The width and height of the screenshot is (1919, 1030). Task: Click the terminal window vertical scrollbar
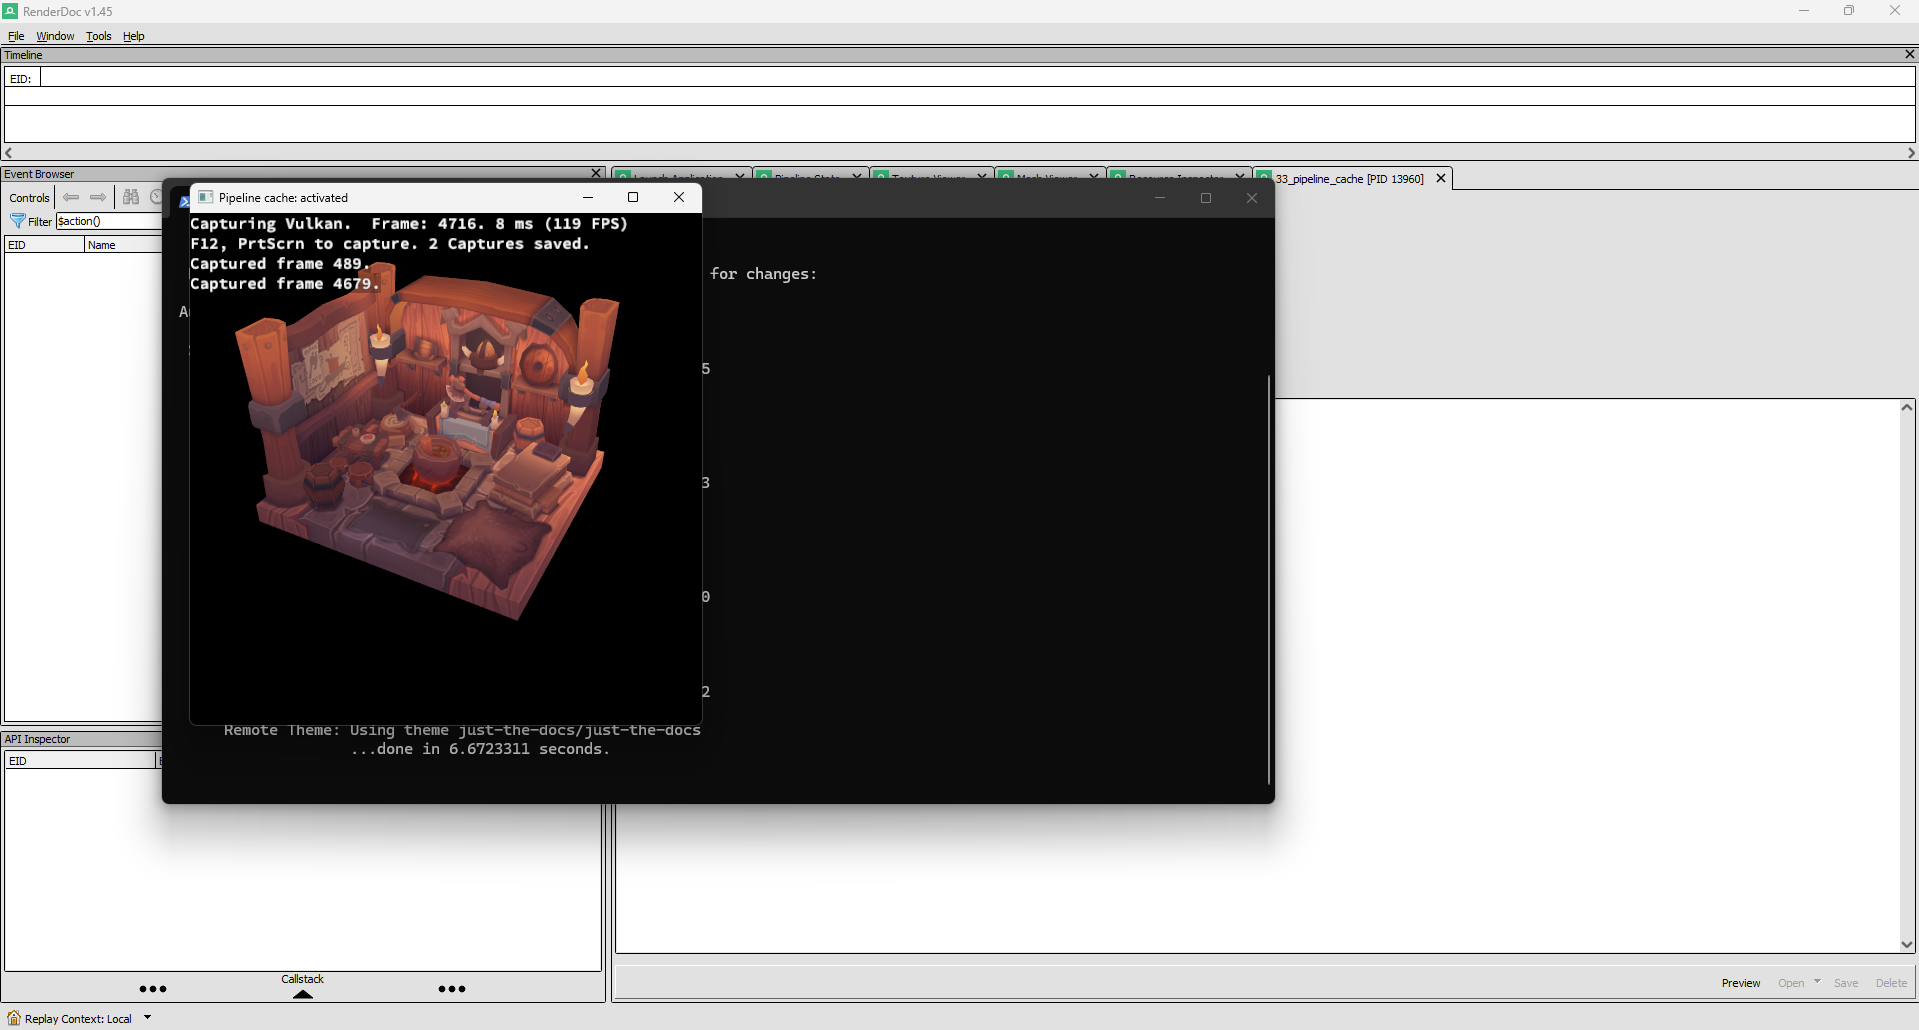(1269, 580)
